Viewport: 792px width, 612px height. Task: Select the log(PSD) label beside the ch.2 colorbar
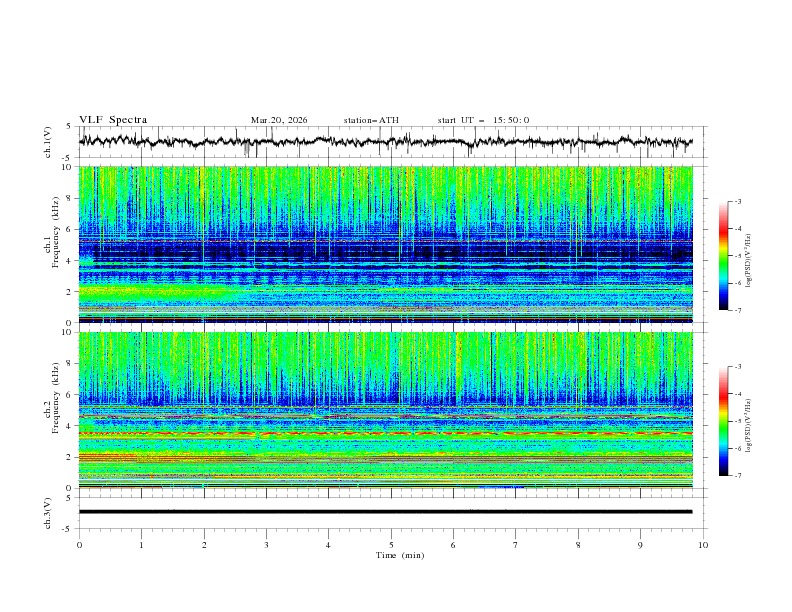(x=750, y=425)
